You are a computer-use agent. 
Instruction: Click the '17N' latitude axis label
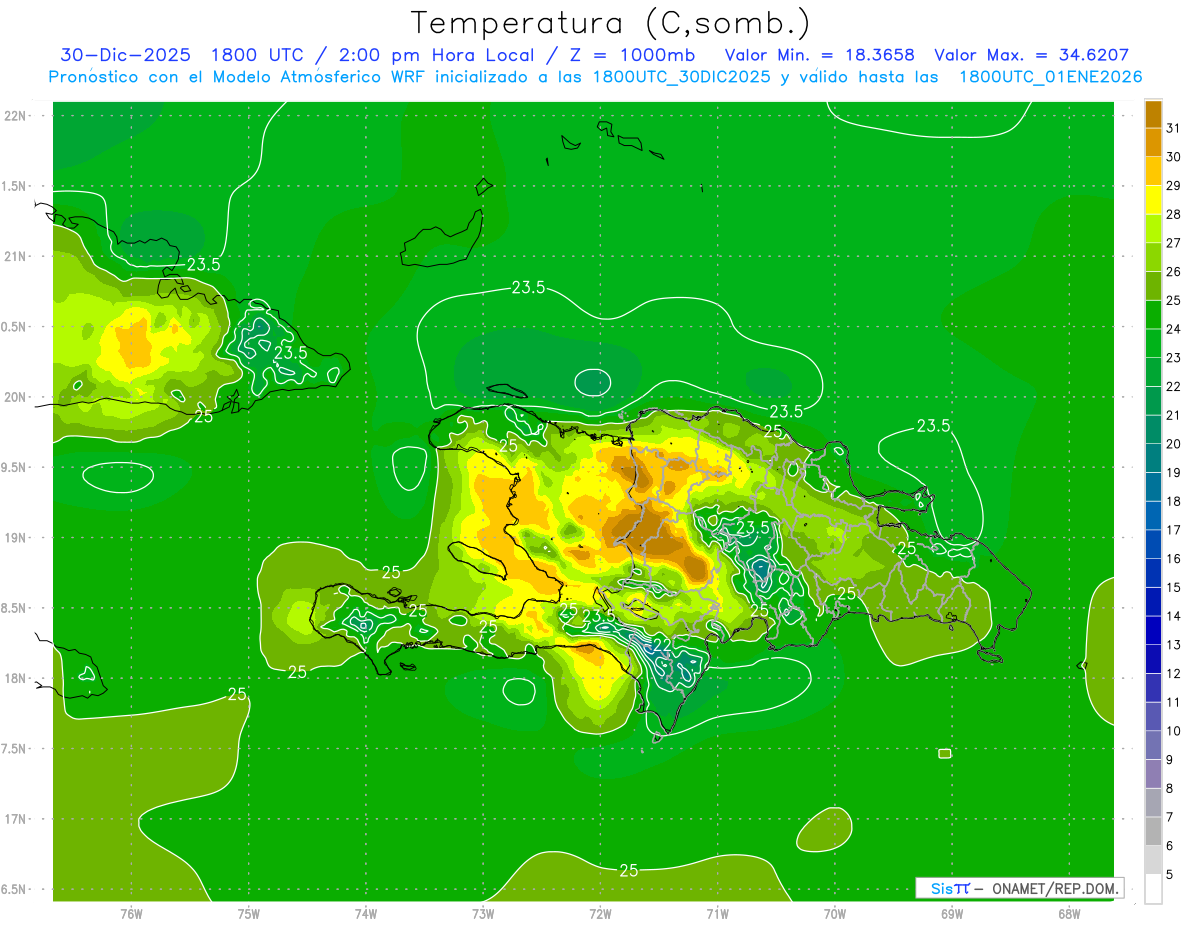15,819
